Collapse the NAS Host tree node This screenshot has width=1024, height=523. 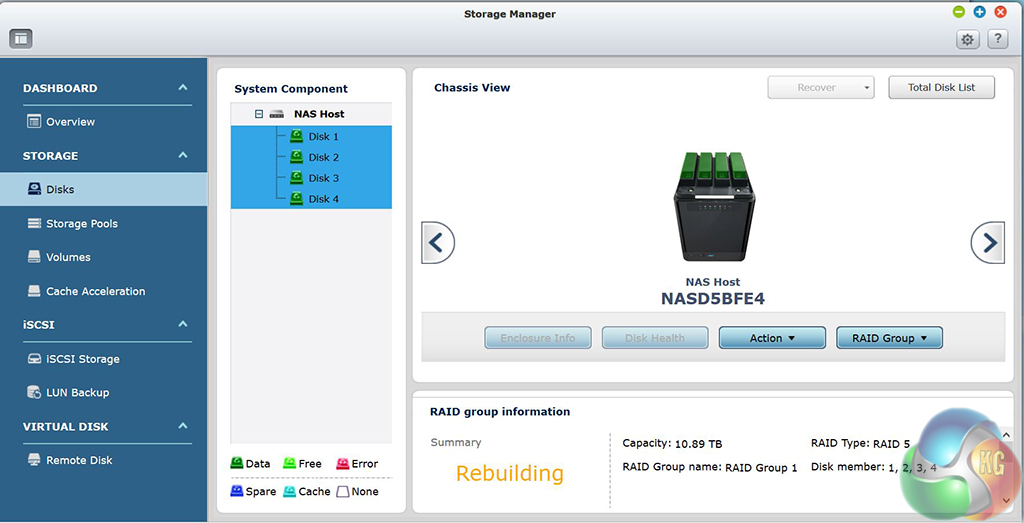(x=259, y=114)
